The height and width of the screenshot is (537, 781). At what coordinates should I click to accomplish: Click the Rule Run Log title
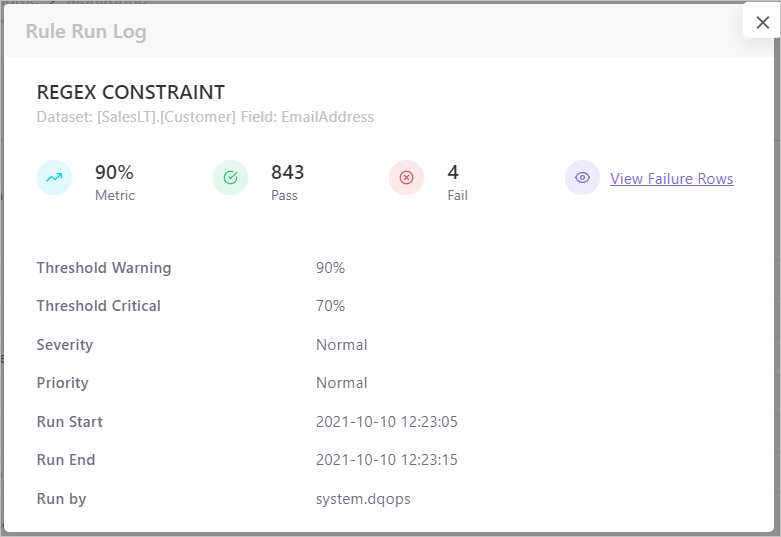click(x=86, y=31)
